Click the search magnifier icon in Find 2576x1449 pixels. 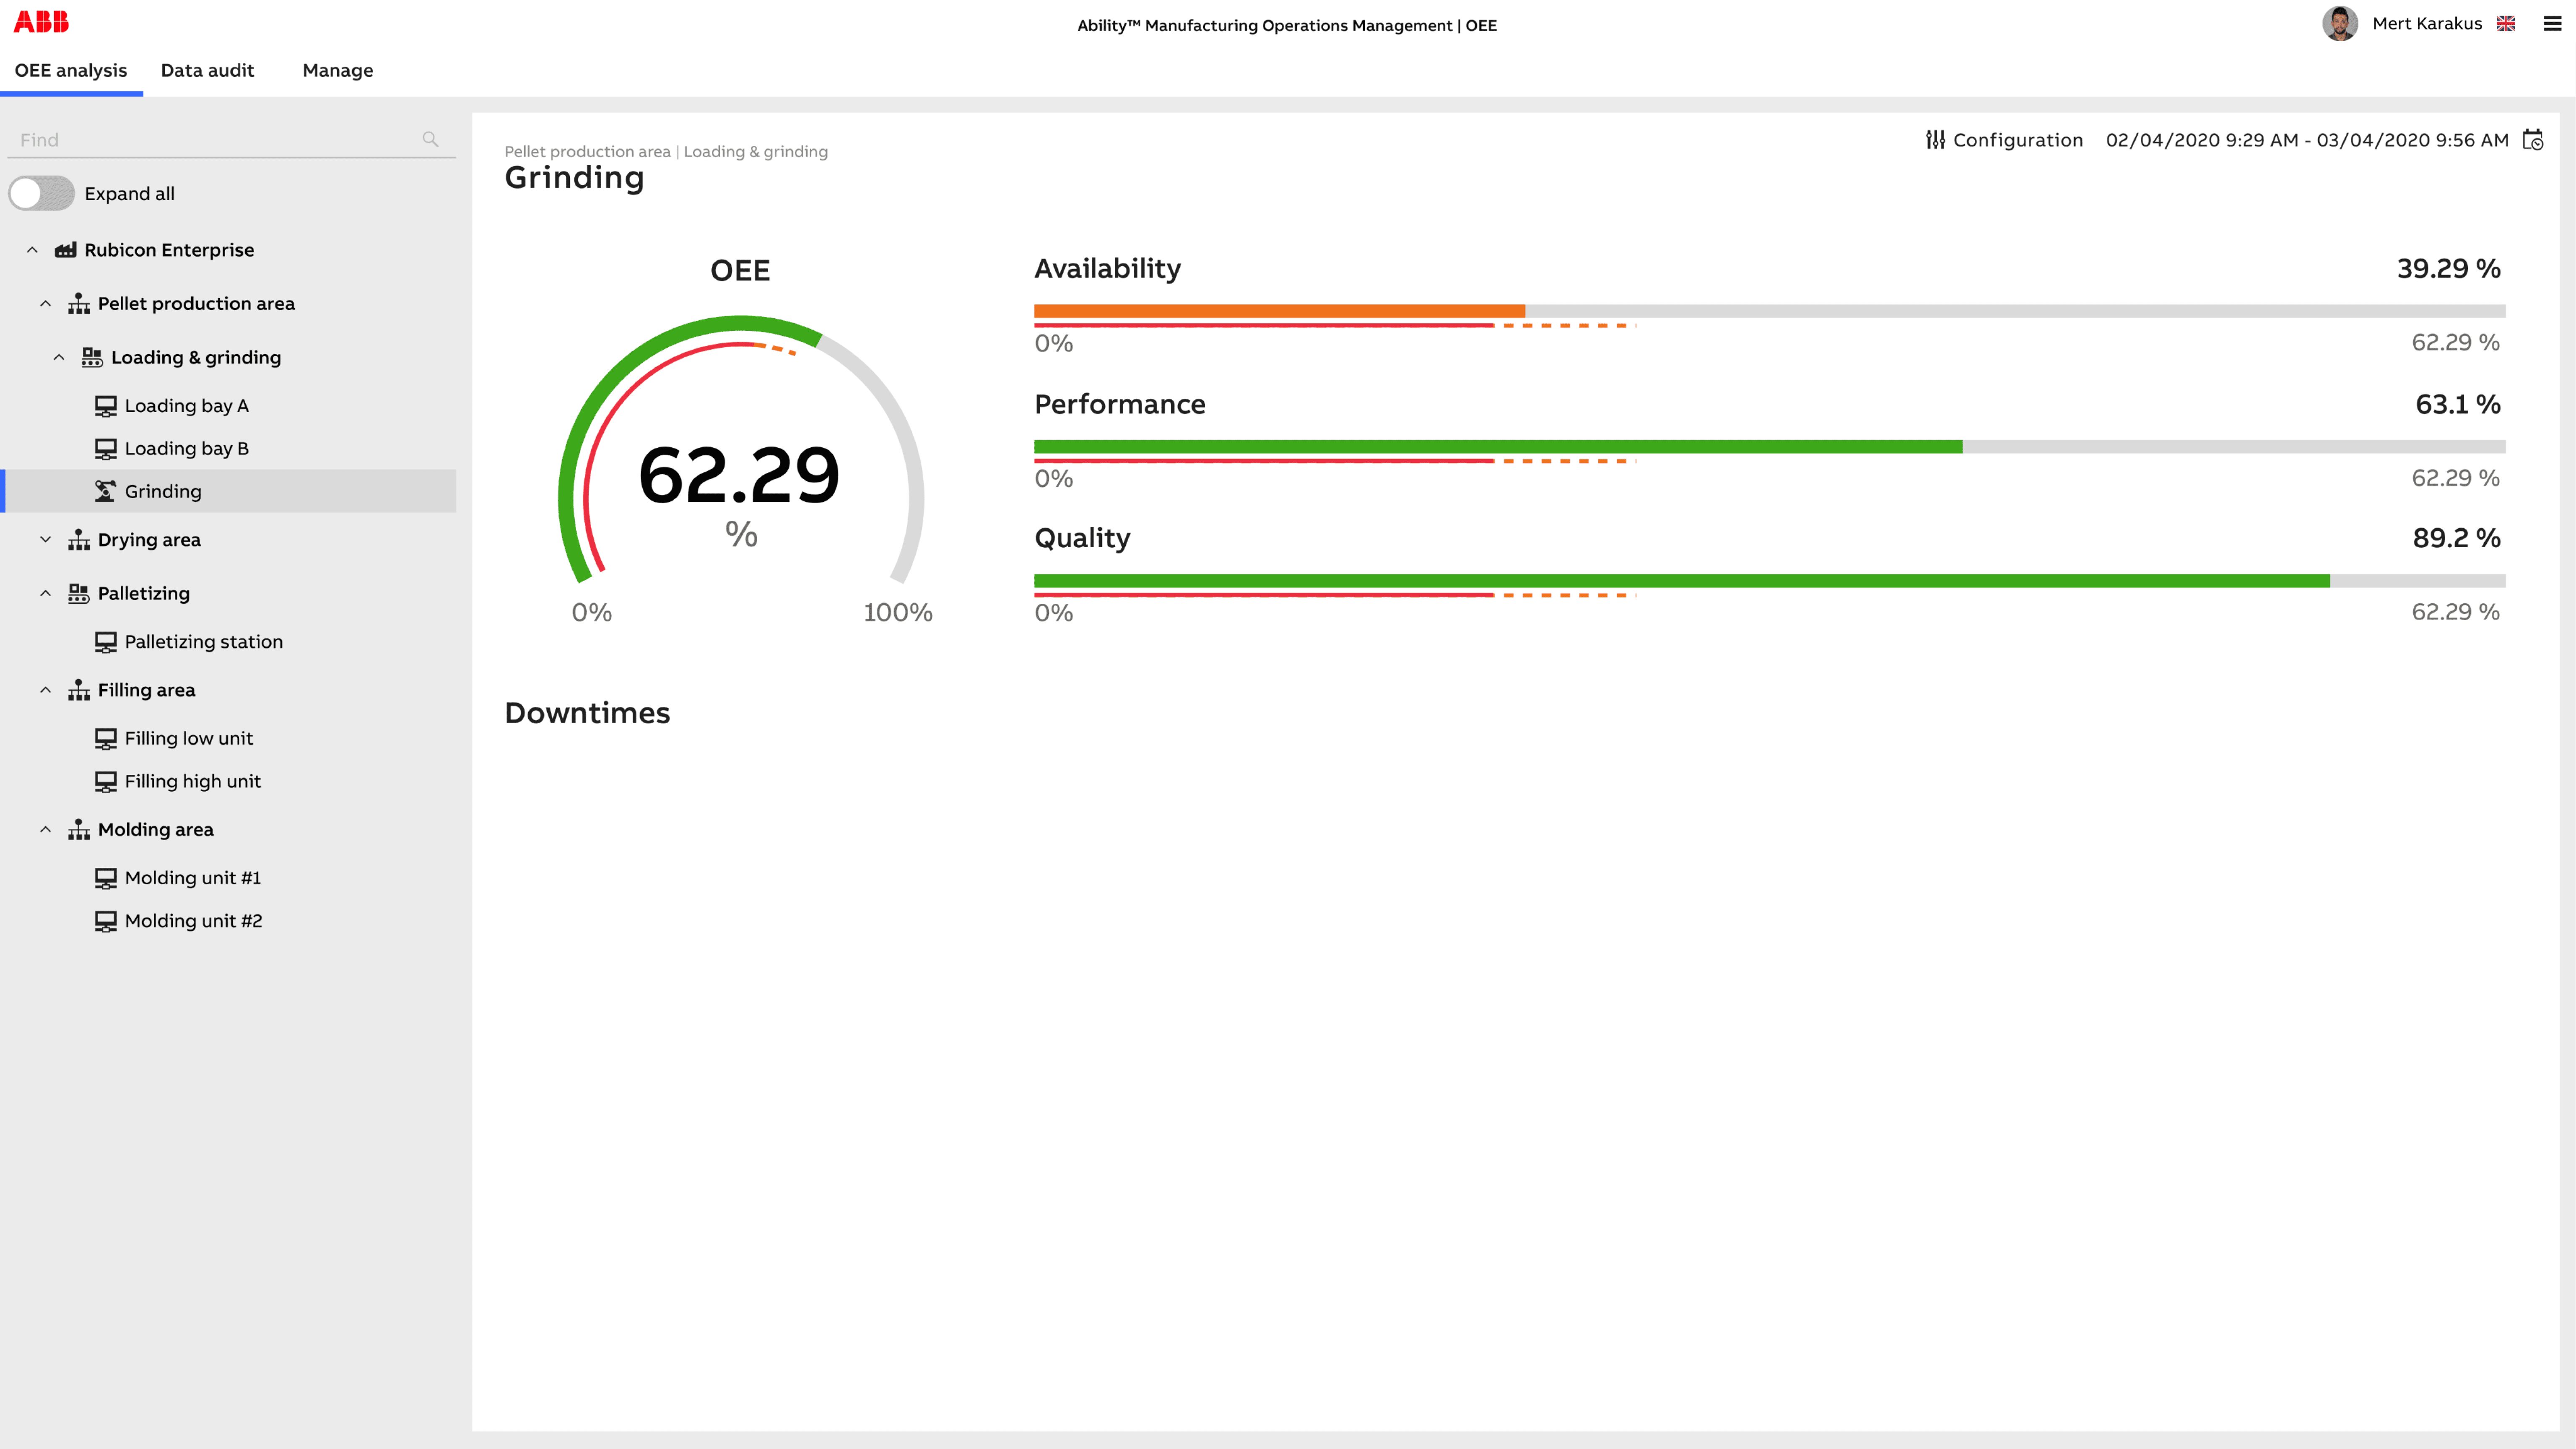pos(430,140)
